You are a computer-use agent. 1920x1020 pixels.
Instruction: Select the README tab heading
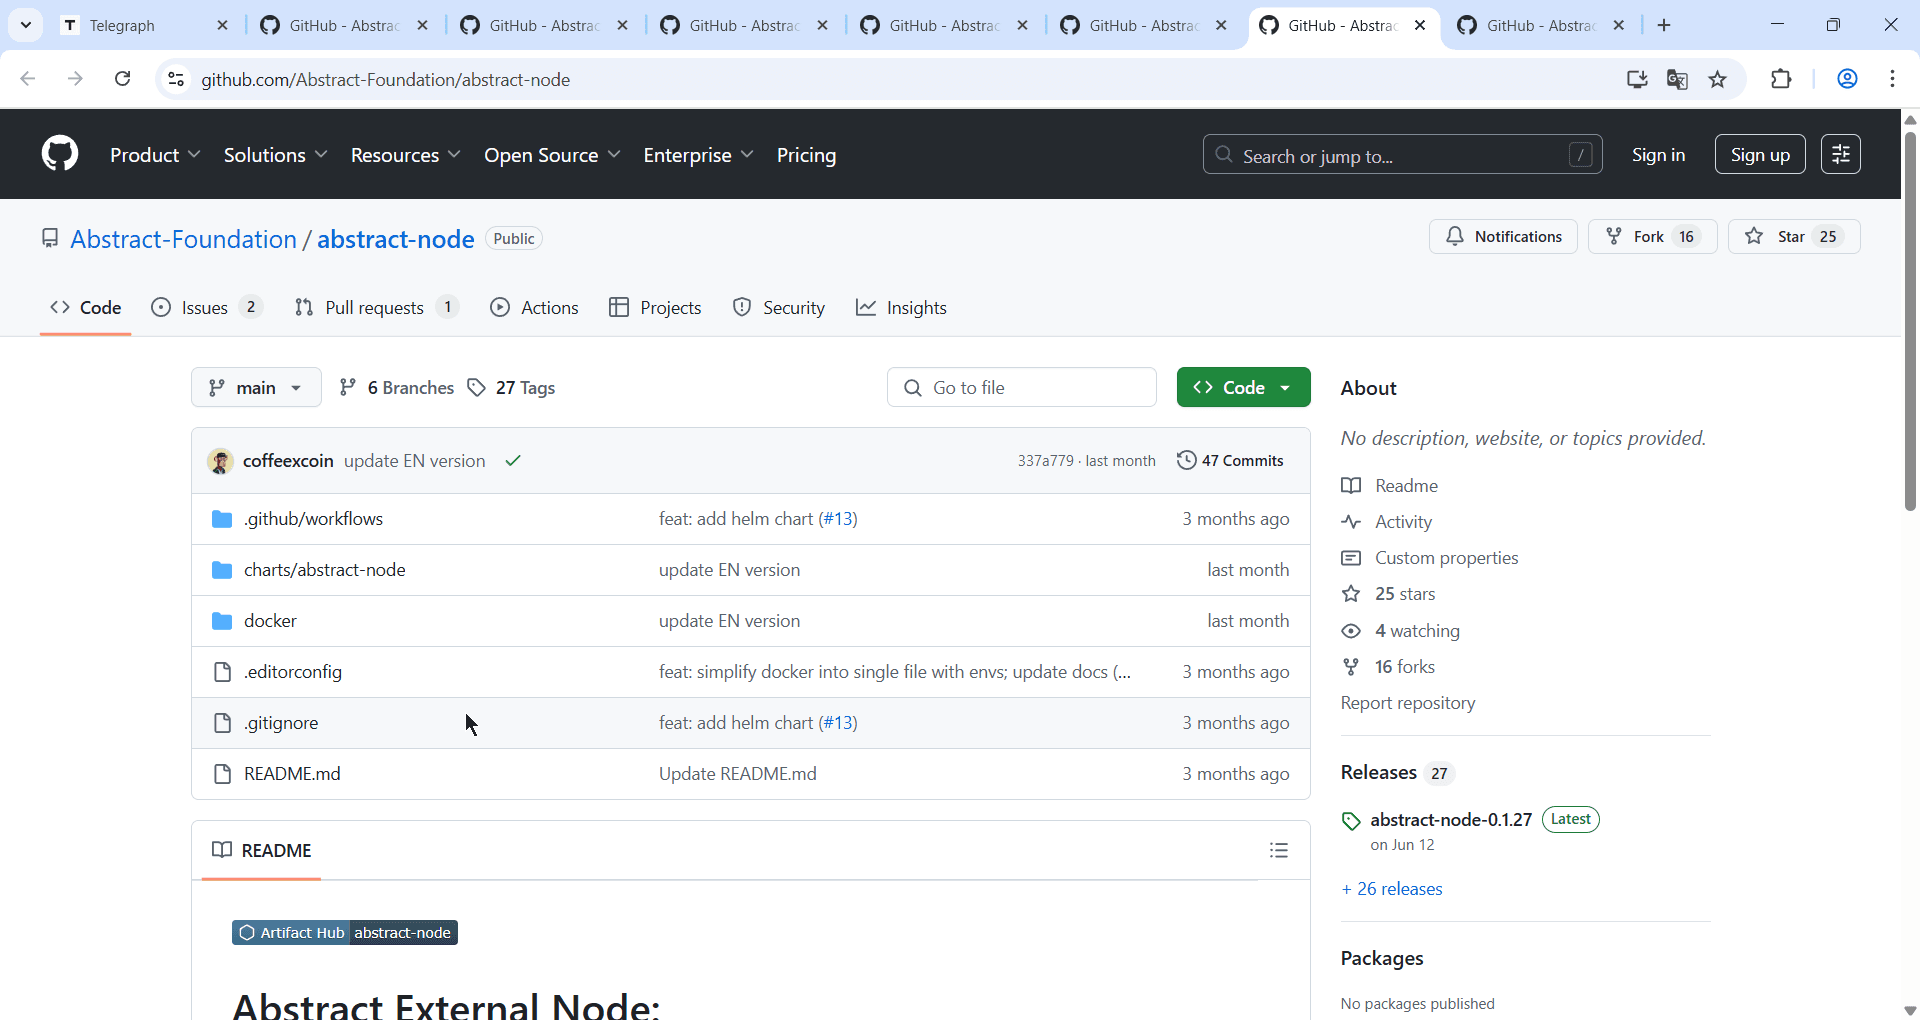pos(262,850)
